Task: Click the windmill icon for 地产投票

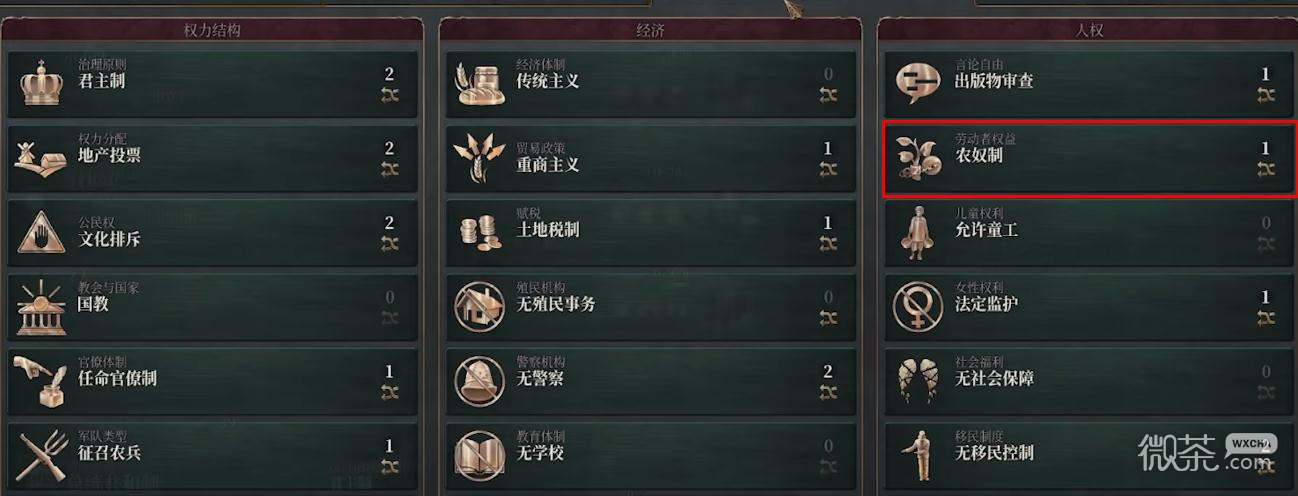Action: [x=42, y=157]
